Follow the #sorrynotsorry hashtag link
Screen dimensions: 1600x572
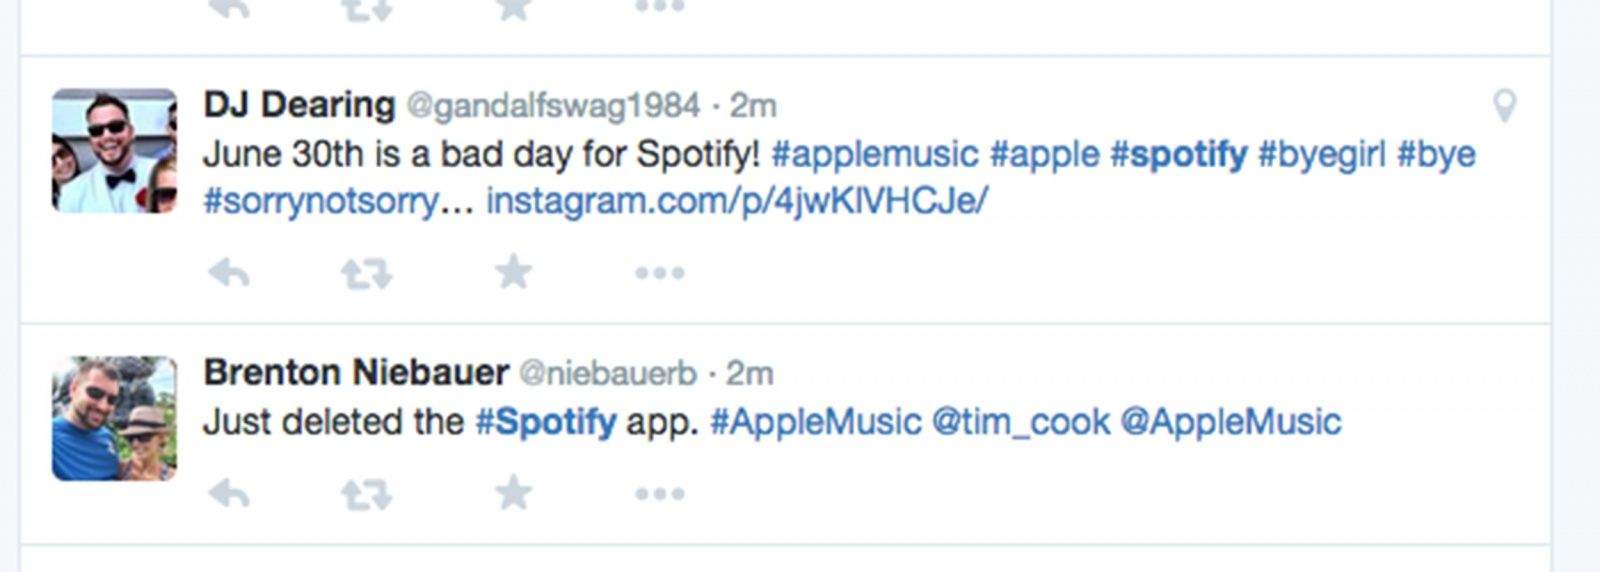click(x=320, y=201)
